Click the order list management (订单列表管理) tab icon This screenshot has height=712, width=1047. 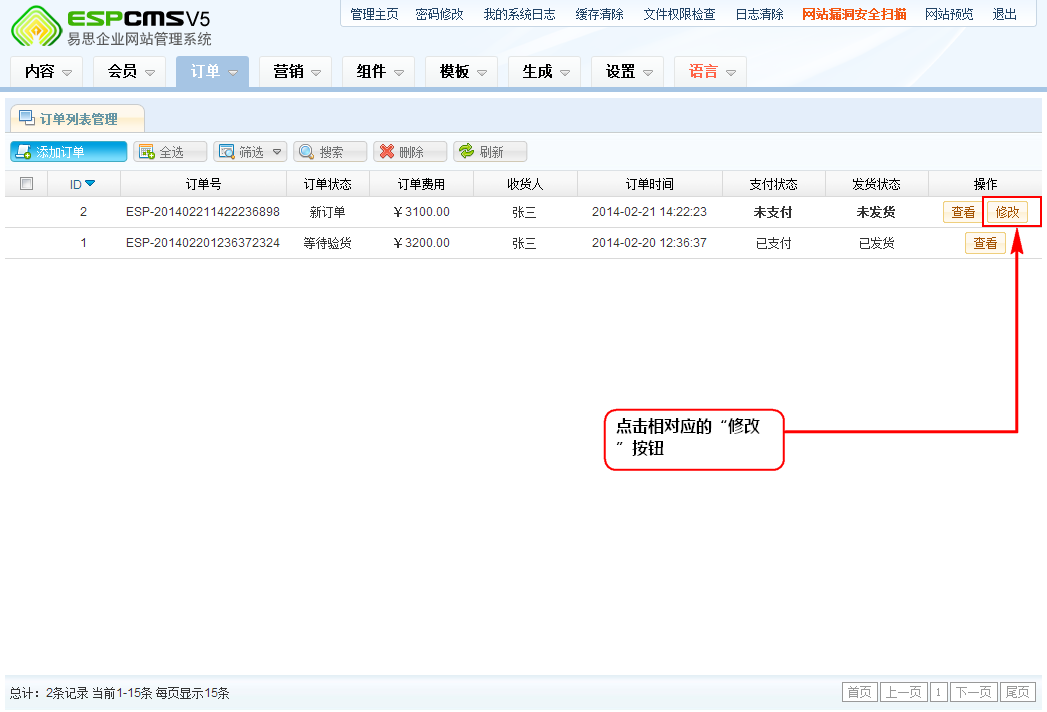(x=26, y=119)
